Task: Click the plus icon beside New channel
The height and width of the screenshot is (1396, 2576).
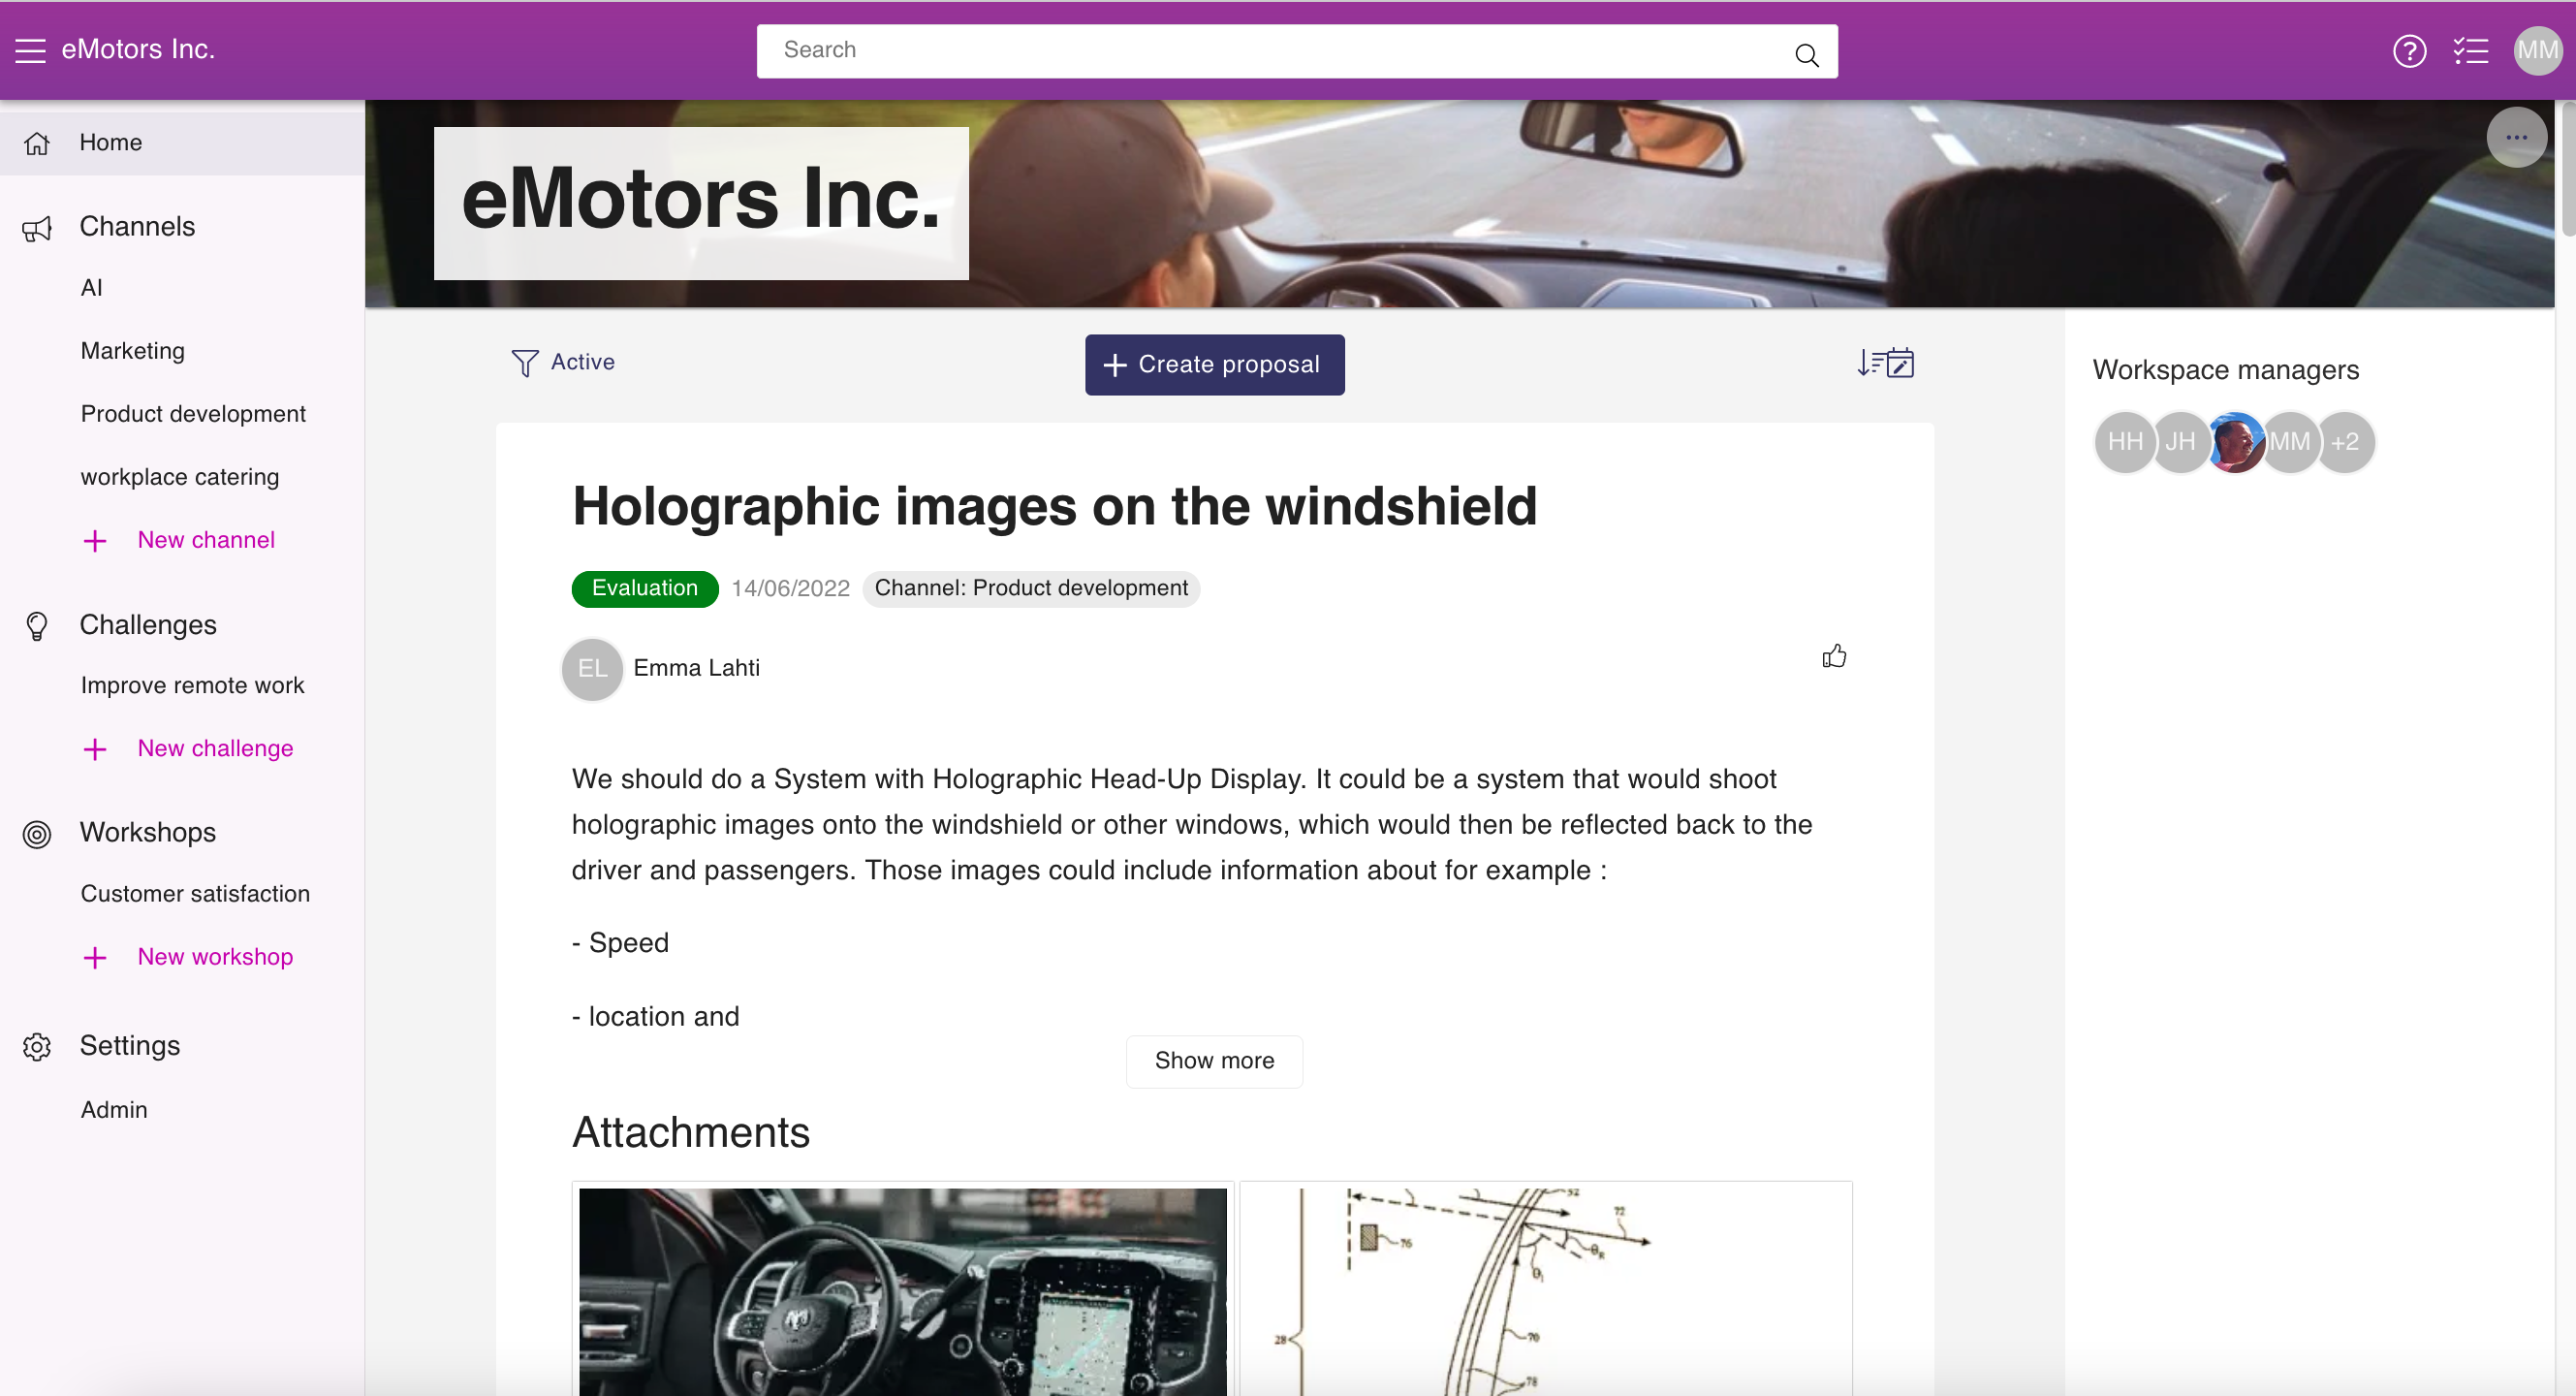Action: click(x=95, y=541)
